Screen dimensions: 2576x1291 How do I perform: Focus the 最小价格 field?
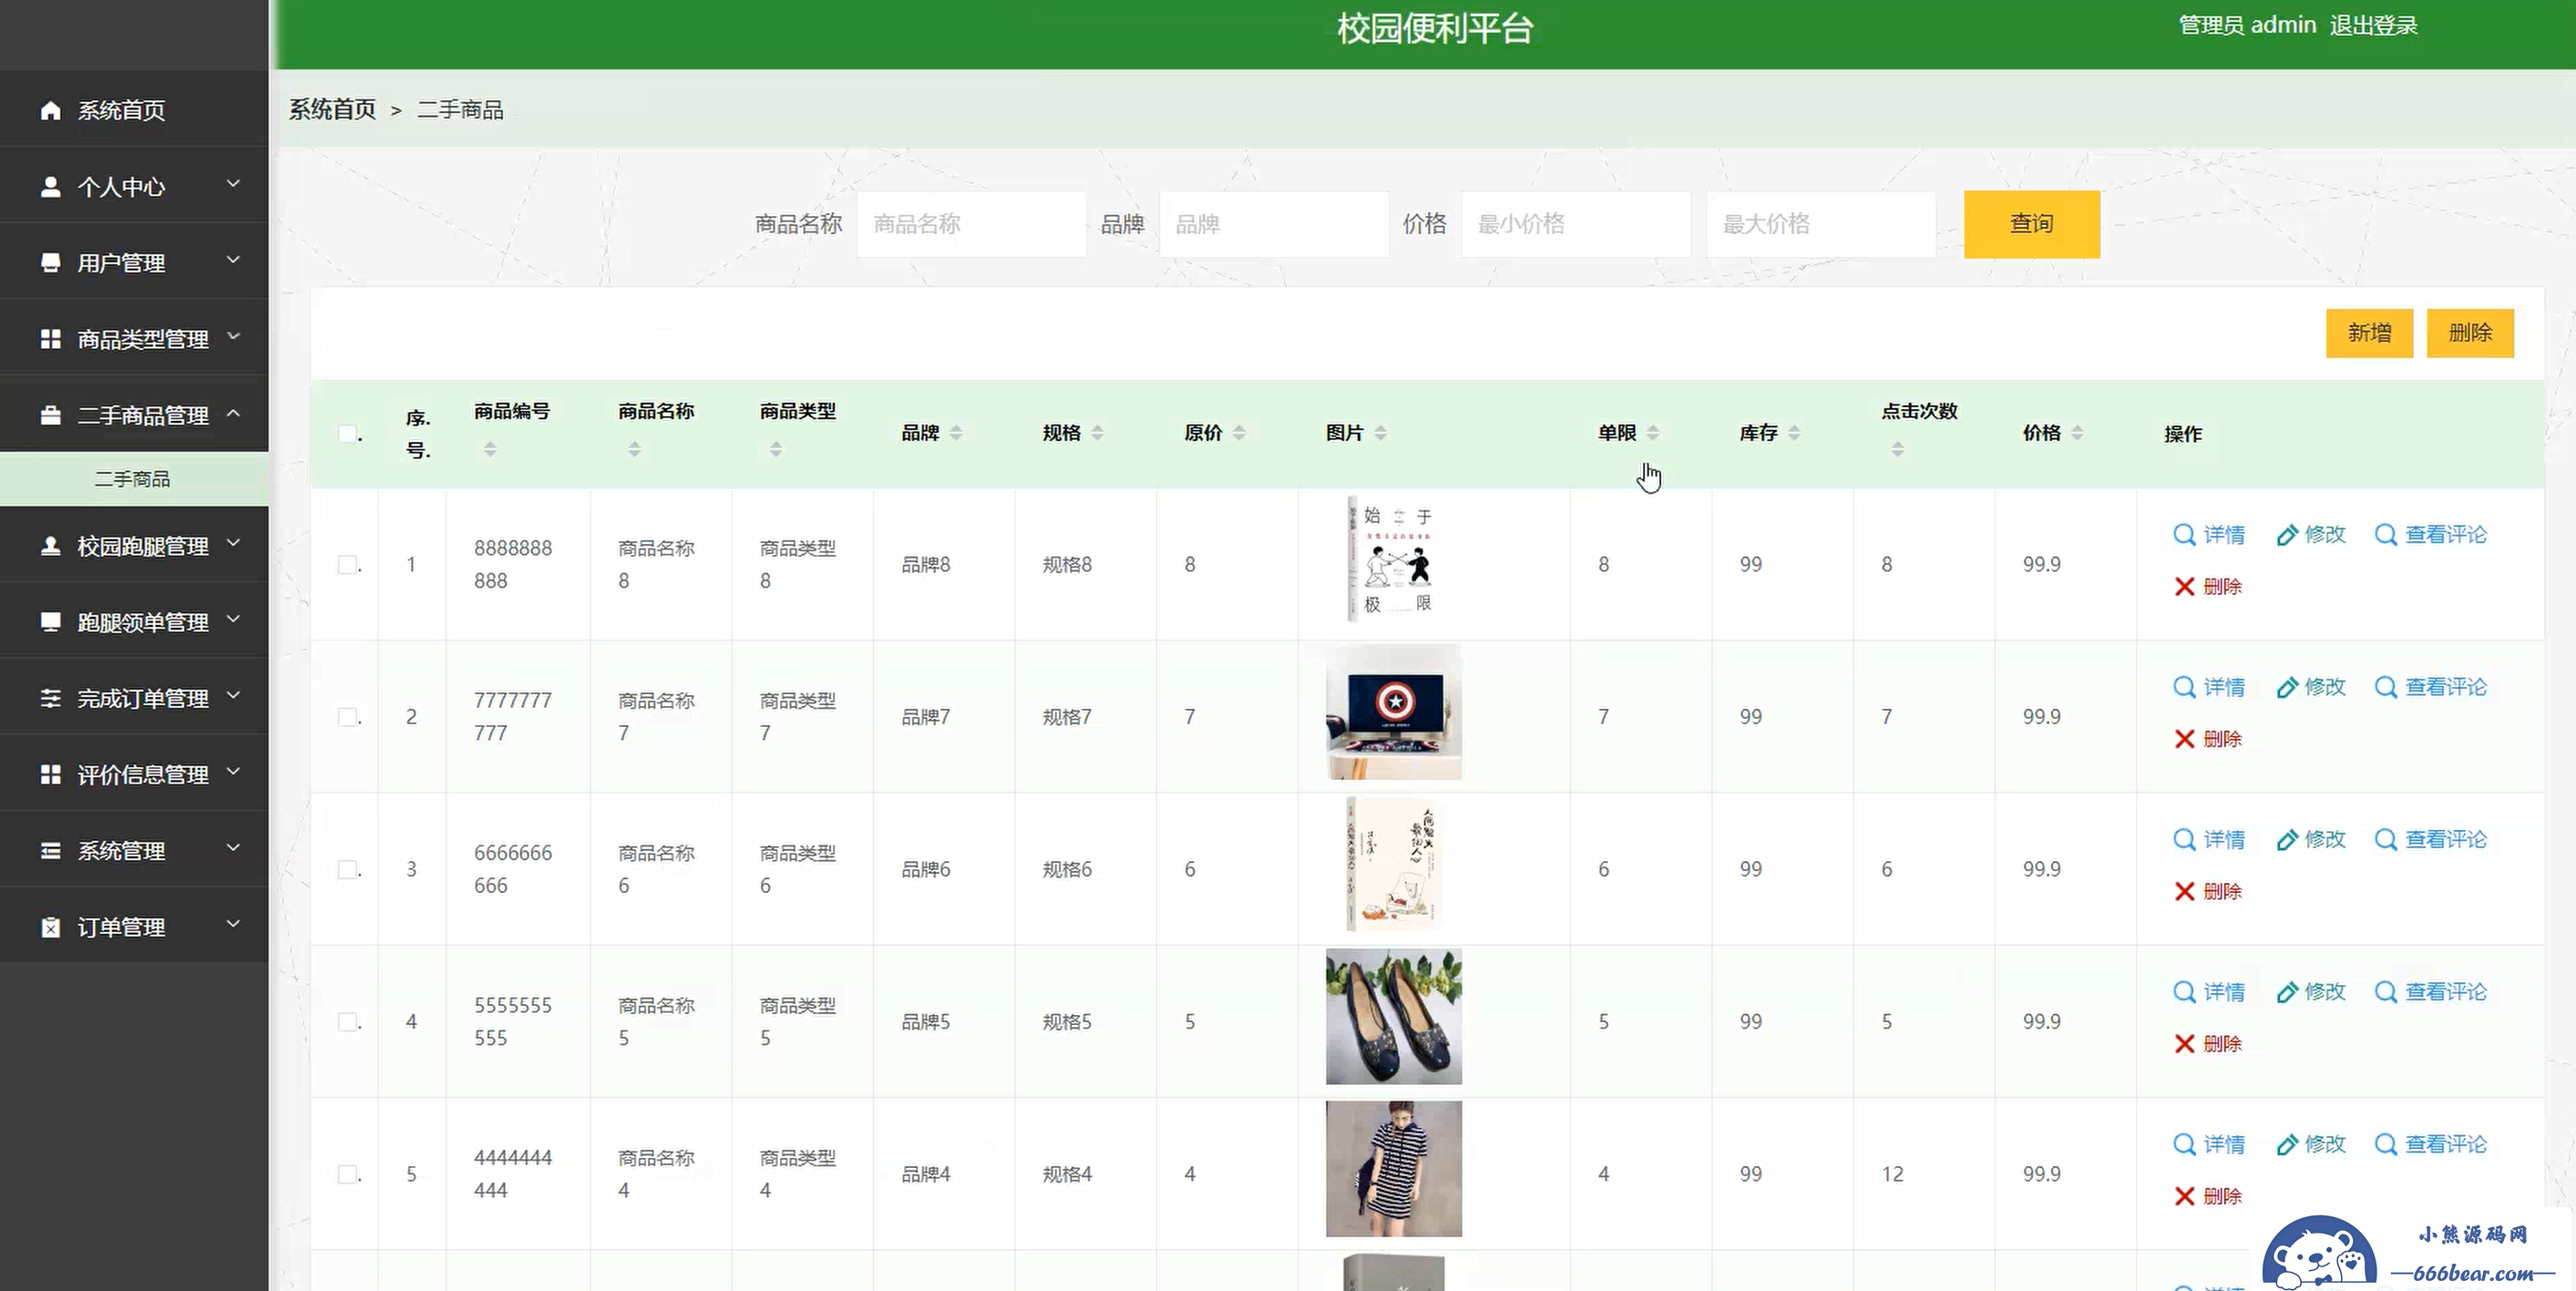tap(1576, 224)
